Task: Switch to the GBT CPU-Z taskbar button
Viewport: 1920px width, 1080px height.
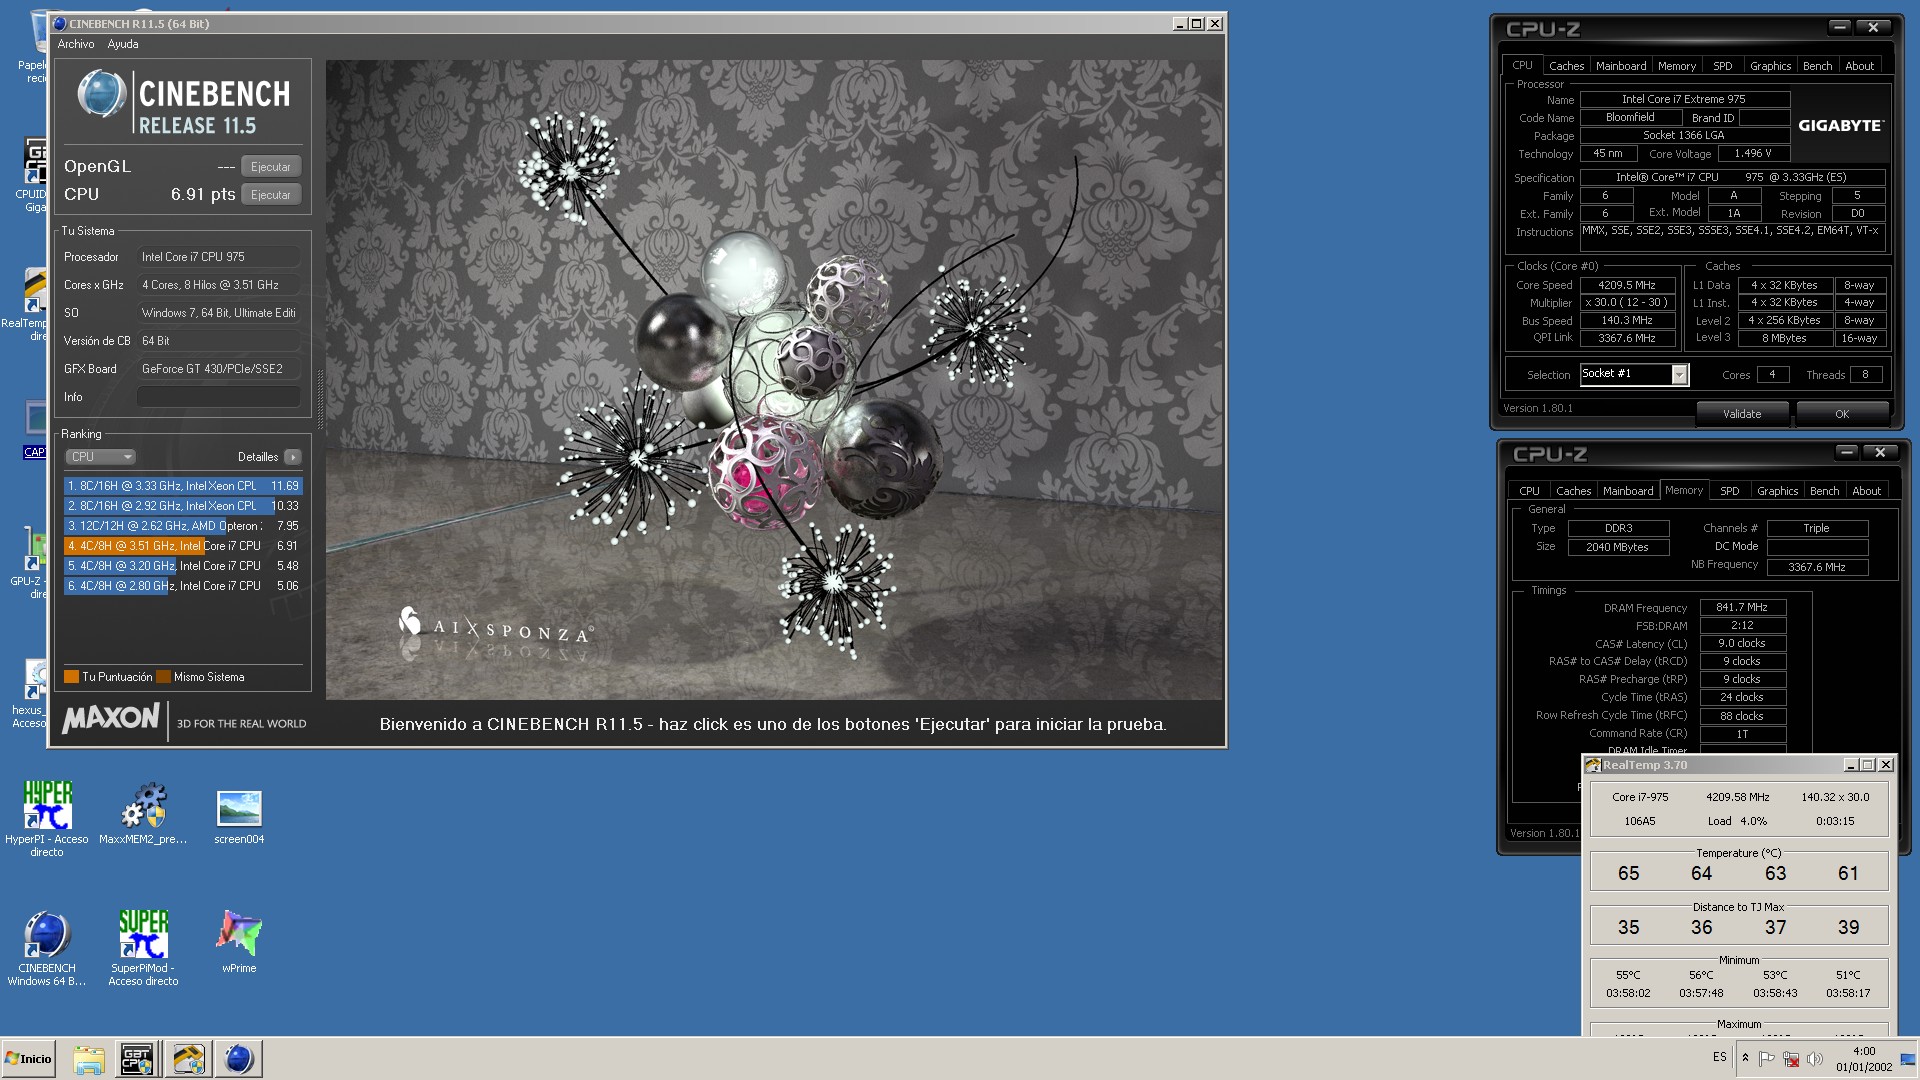Action: coord(137,1059)
